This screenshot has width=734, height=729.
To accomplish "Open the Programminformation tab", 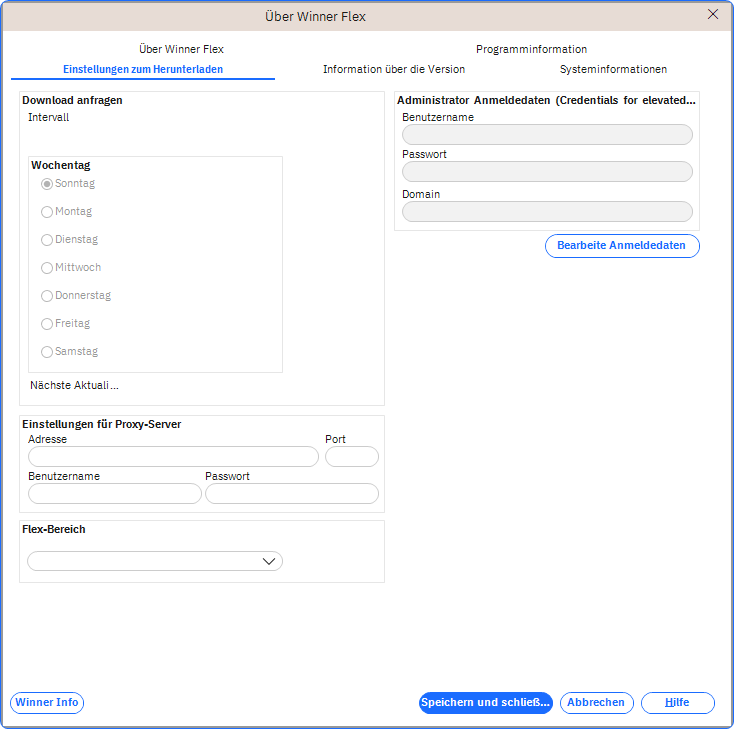I will 531,49.
